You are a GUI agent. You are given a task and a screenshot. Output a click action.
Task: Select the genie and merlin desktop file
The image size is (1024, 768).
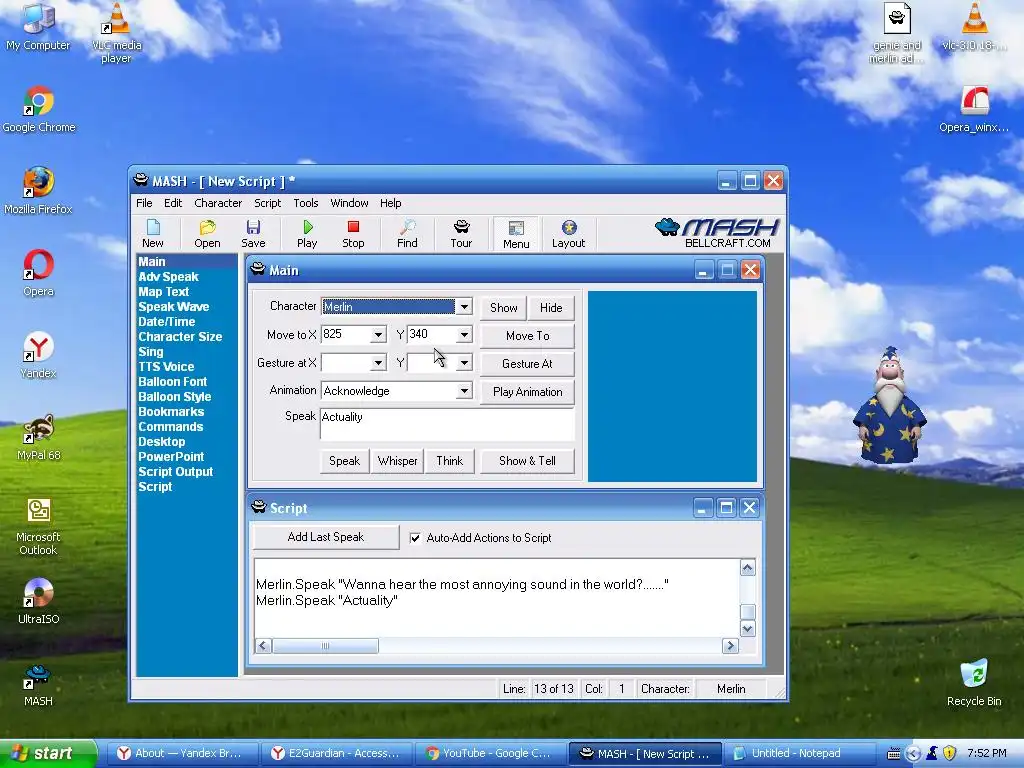click(x=897, y=33)
